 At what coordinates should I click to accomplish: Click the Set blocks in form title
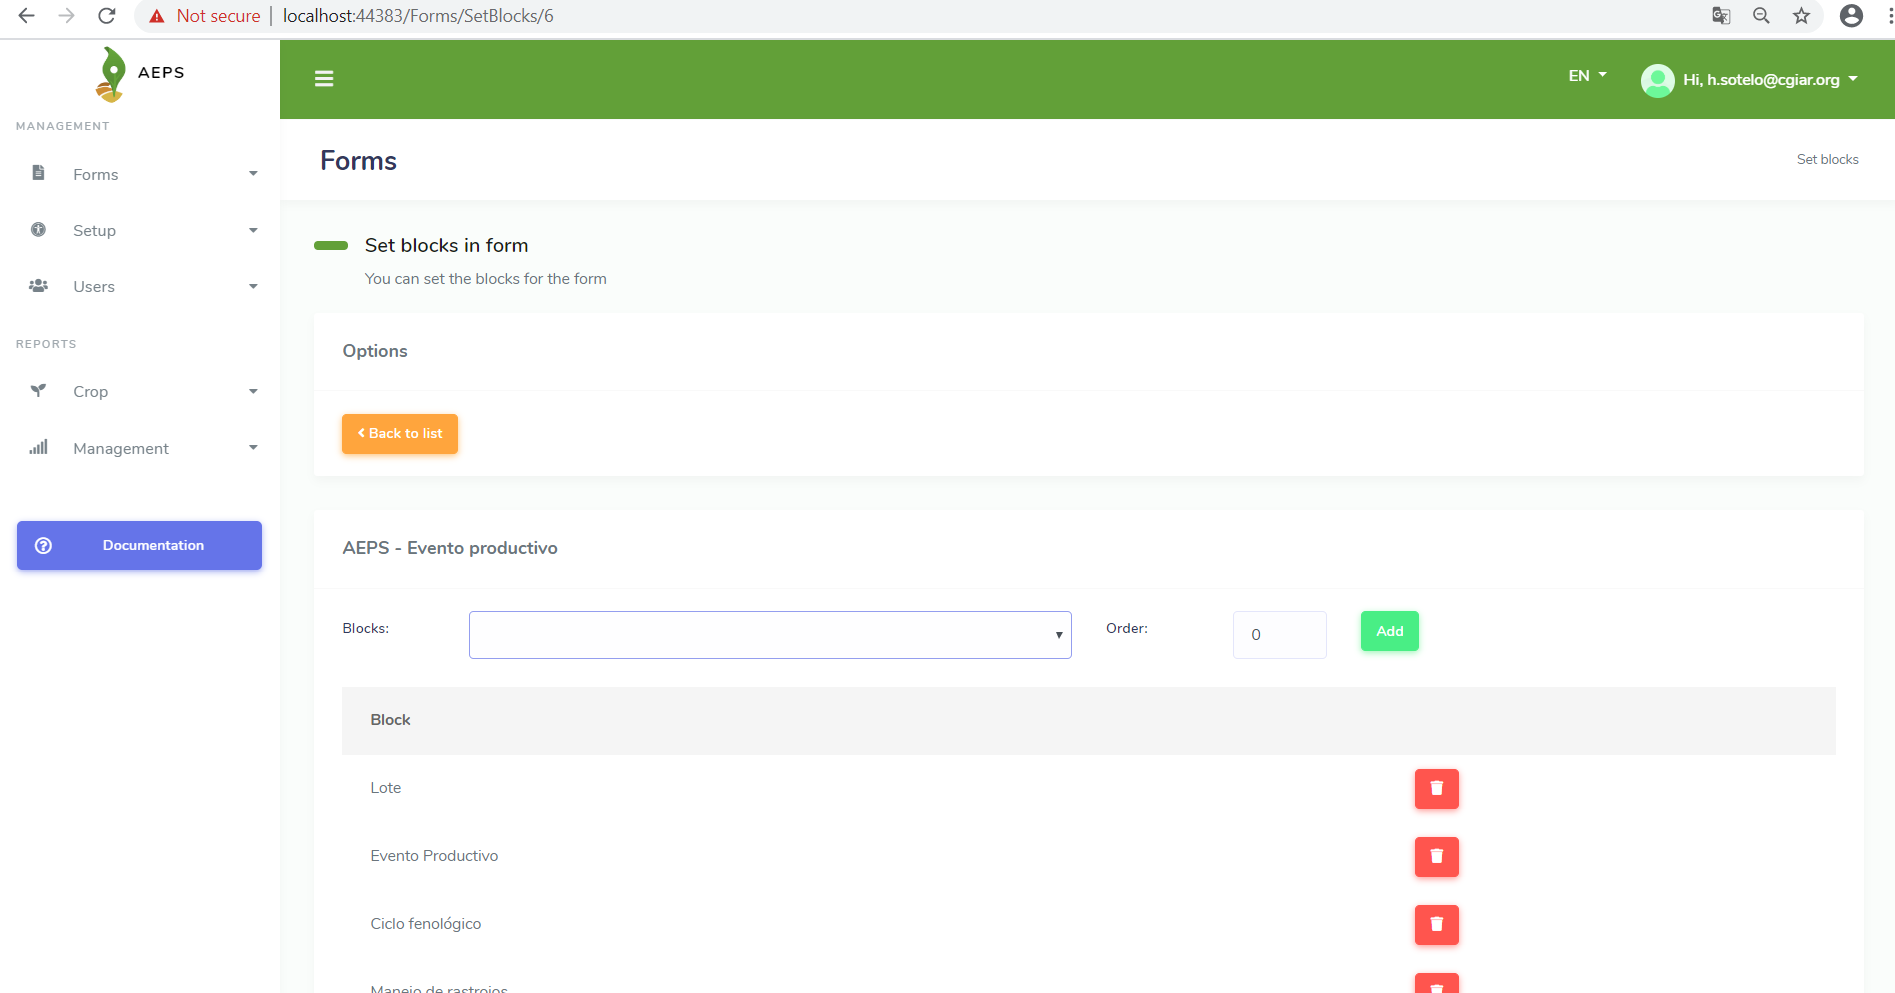coord(446,245)
